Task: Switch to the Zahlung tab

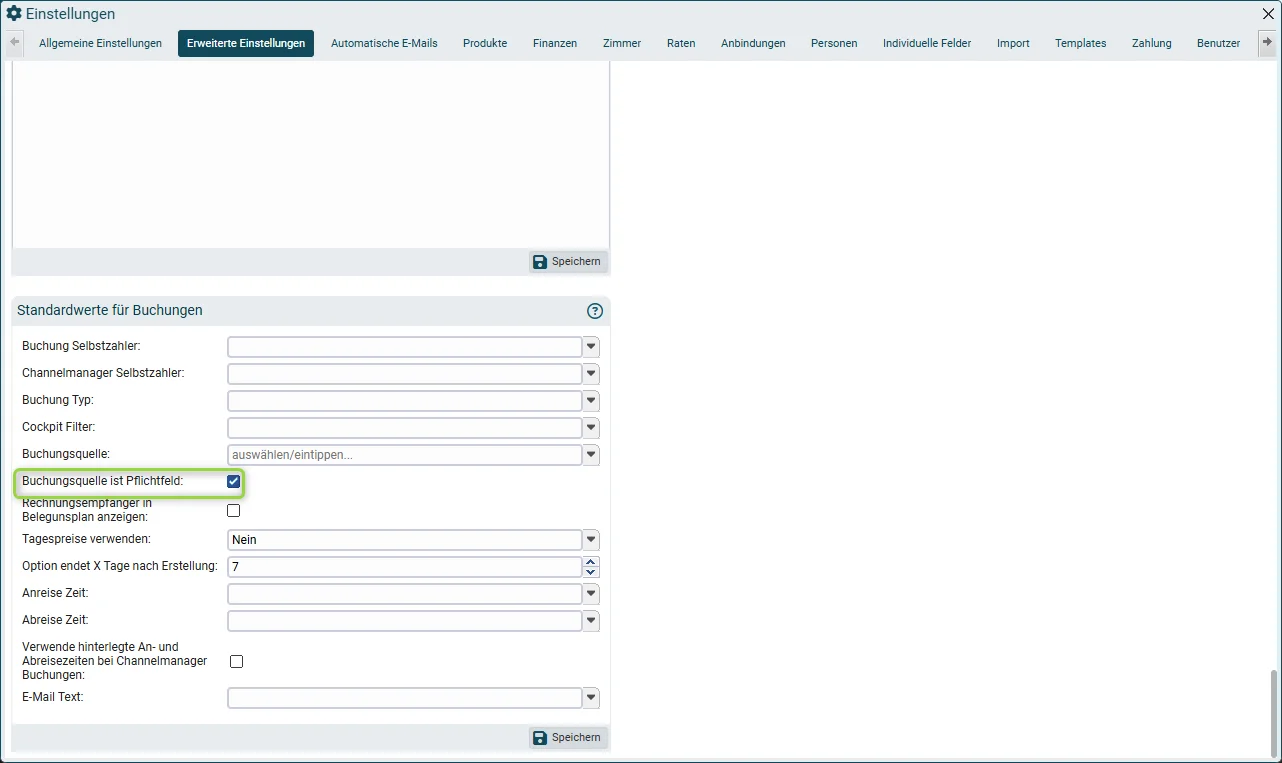Action: point(1152,43)
